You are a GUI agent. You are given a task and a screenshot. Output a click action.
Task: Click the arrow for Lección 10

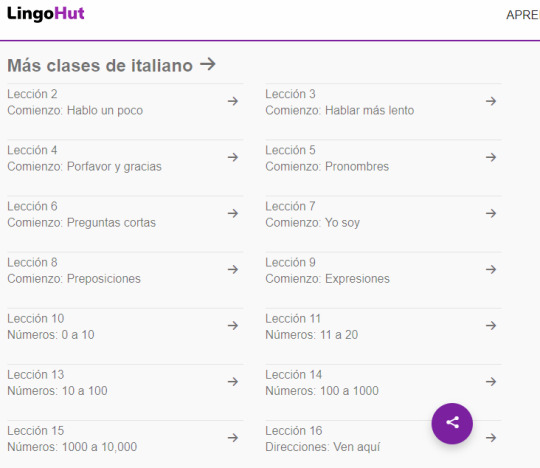click(233, 325)
